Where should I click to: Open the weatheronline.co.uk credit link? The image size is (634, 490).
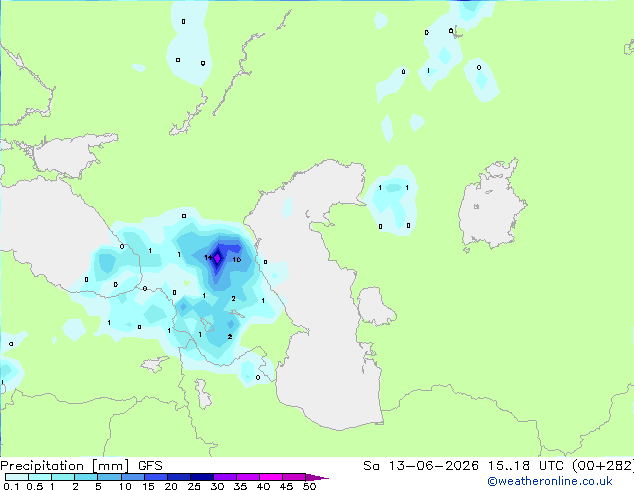[550, 481]
